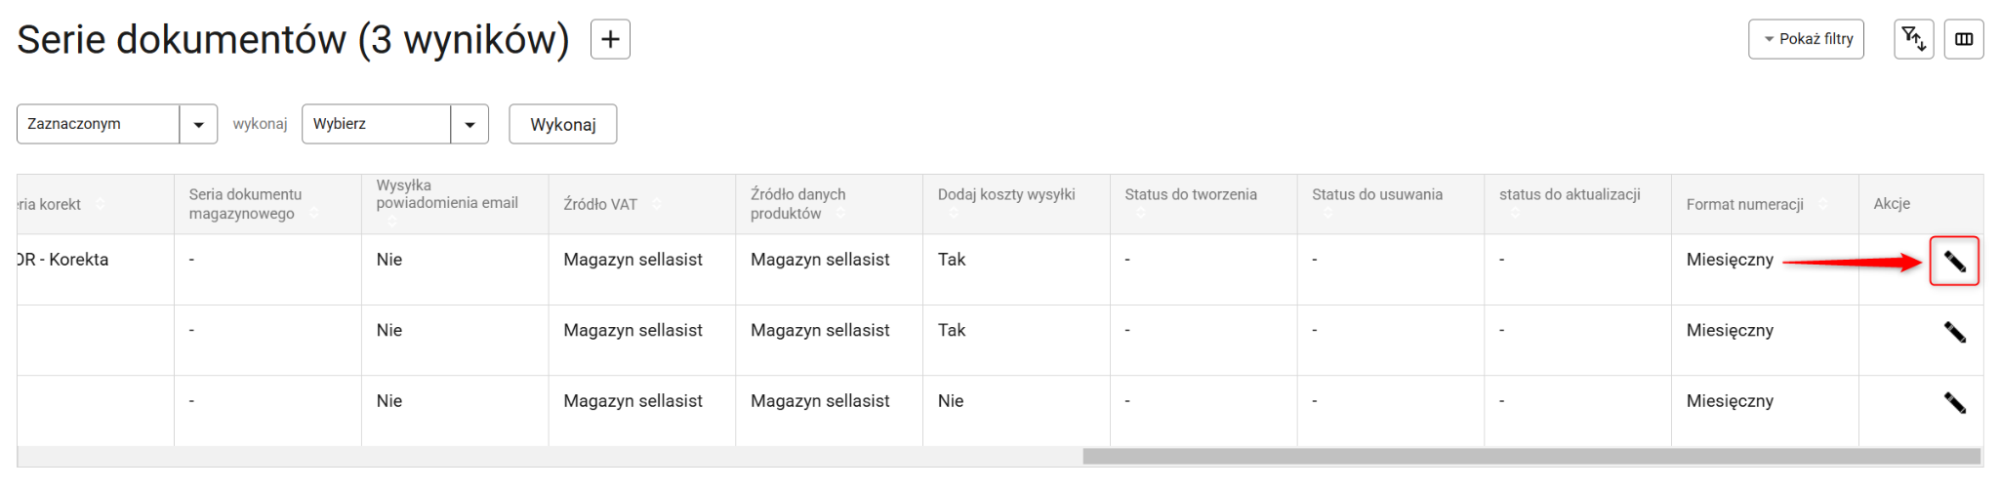1999x482 pixels.
Task: Edit the third row with pencil icon
Action: [1954, 402]
